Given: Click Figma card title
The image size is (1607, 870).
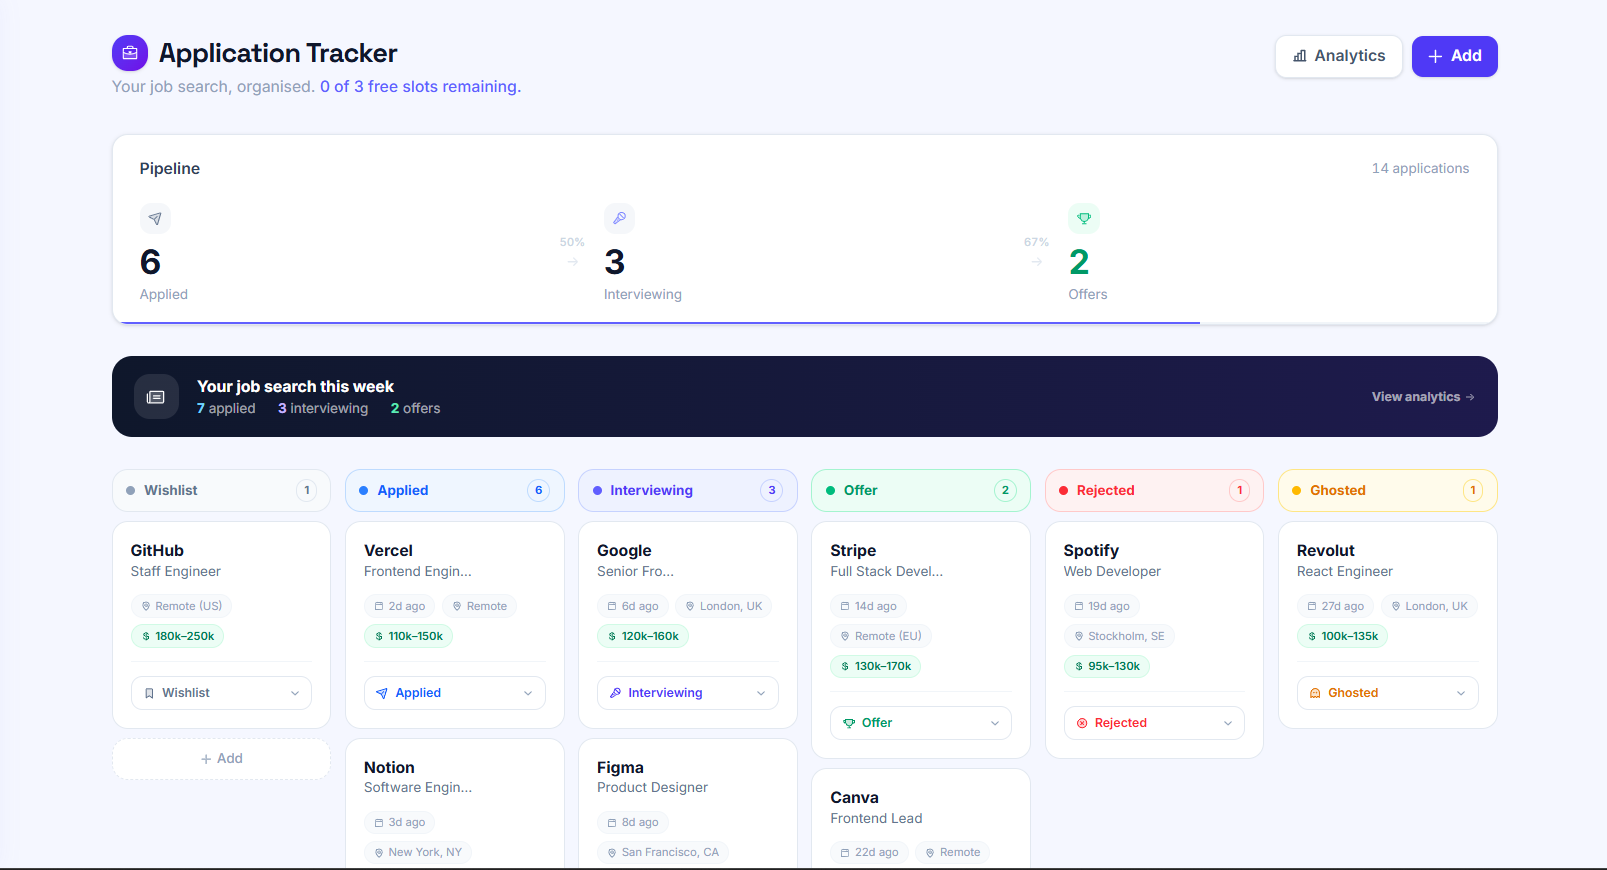Looking at the screenshot, I should coord(620,768).
